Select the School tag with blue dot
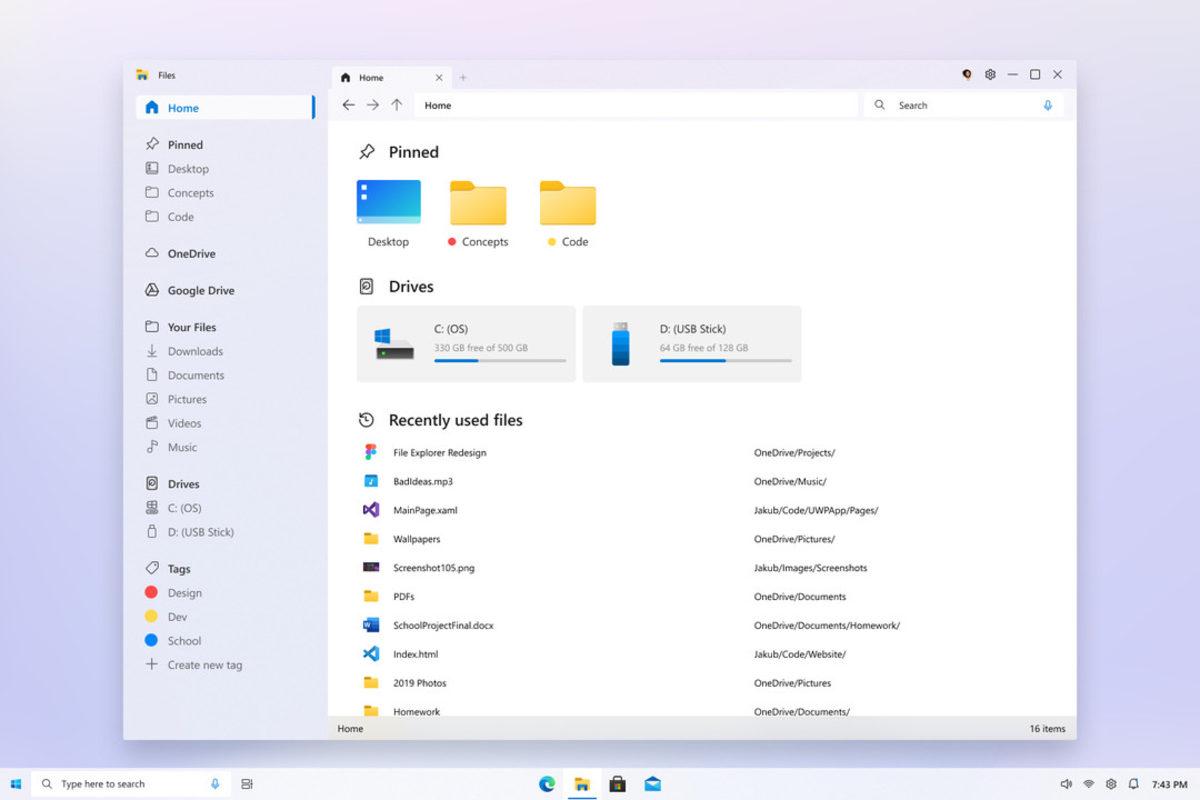The width and height of the screenshot is (1200, 800). 186,640
